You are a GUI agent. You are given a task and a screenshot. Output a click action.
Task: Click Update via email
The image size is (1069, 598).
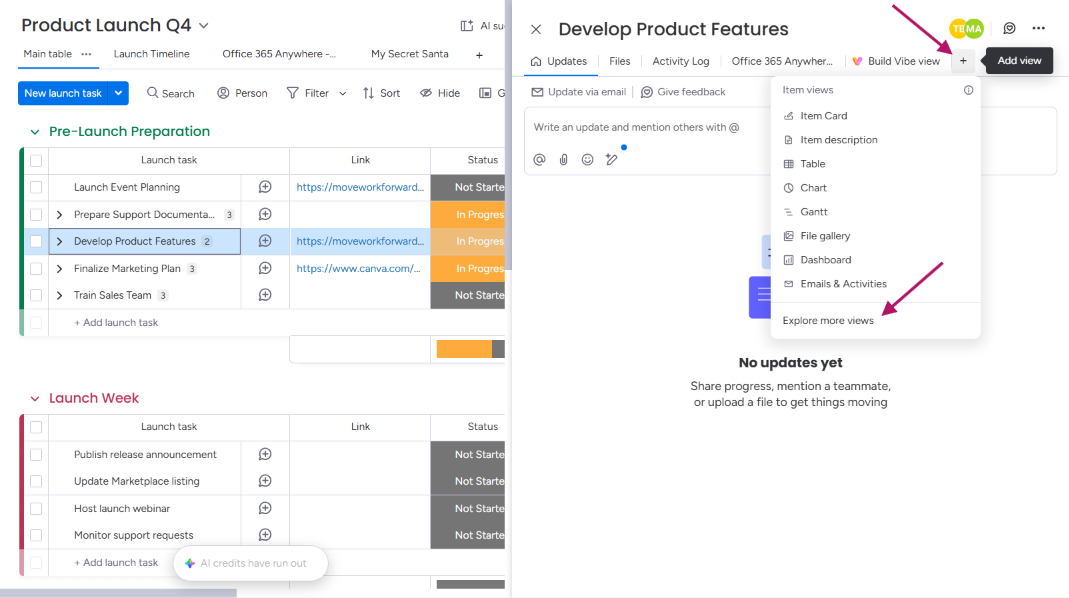click(579, 92)
